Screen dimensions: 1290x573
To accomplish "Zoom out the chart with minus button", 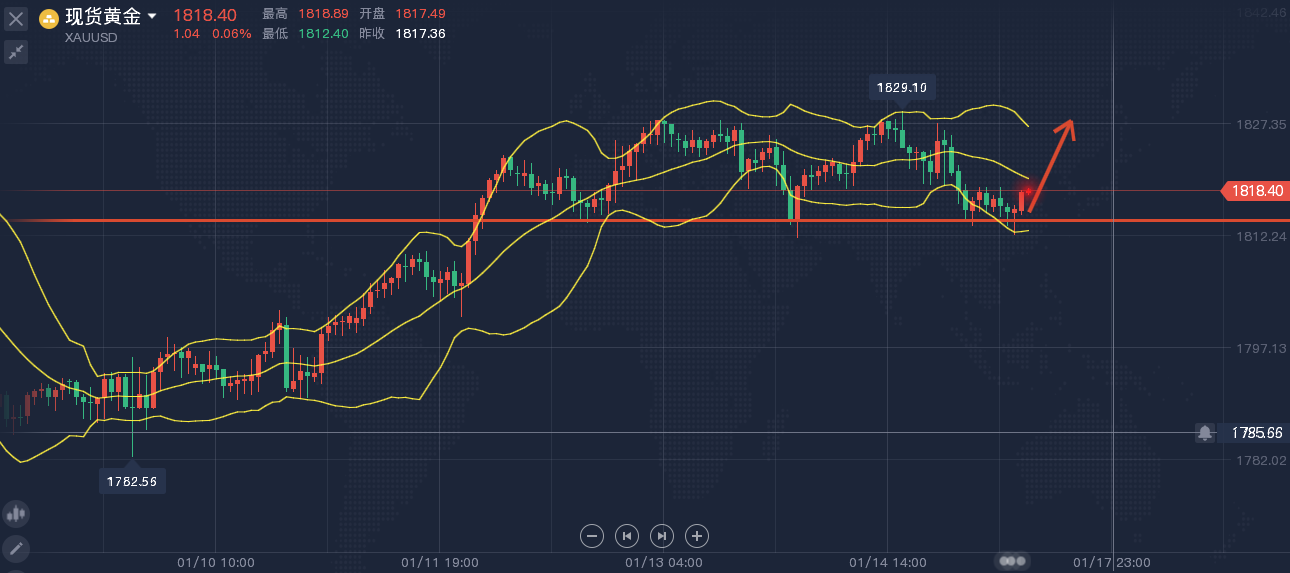I will (591, 536).
